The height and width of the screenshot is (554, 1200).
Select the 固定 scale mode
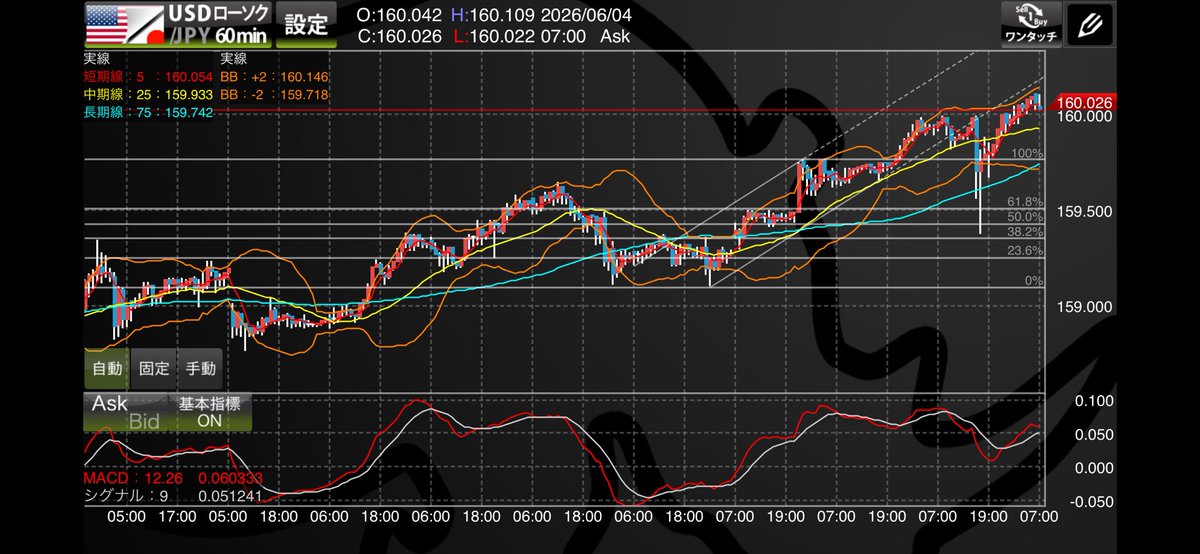[154, 368]
